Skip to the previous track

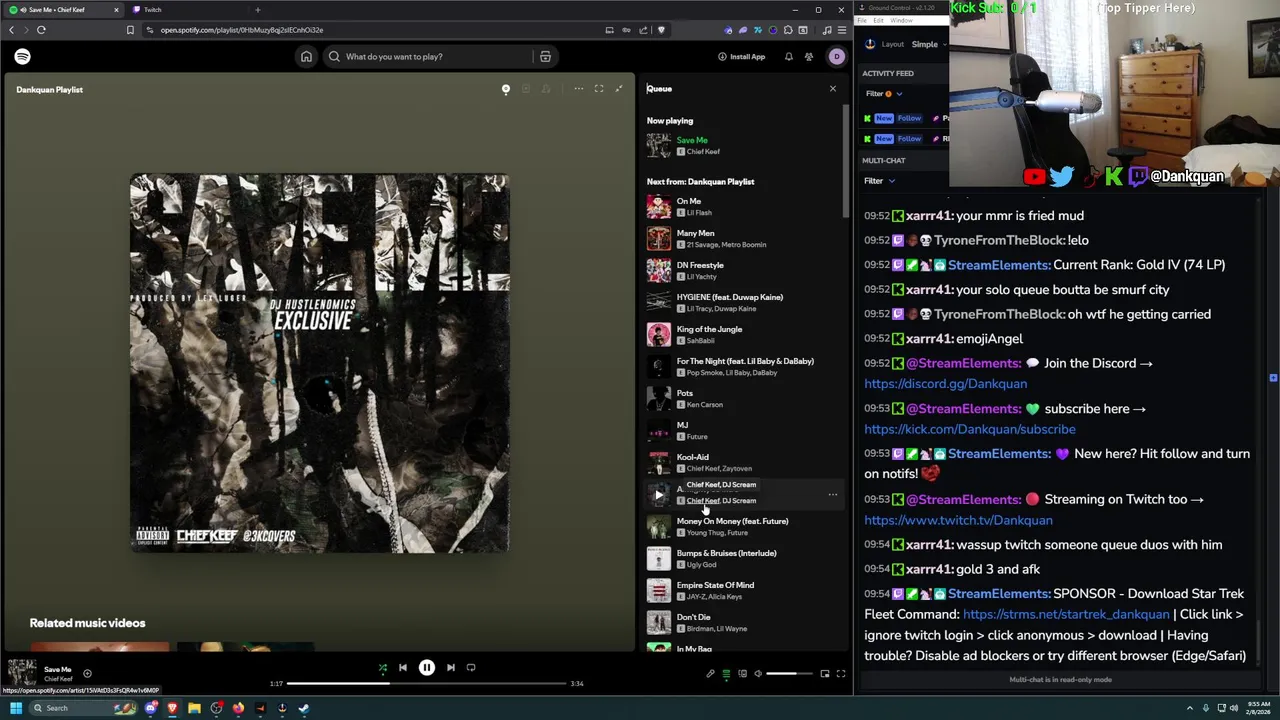[403, 668]
